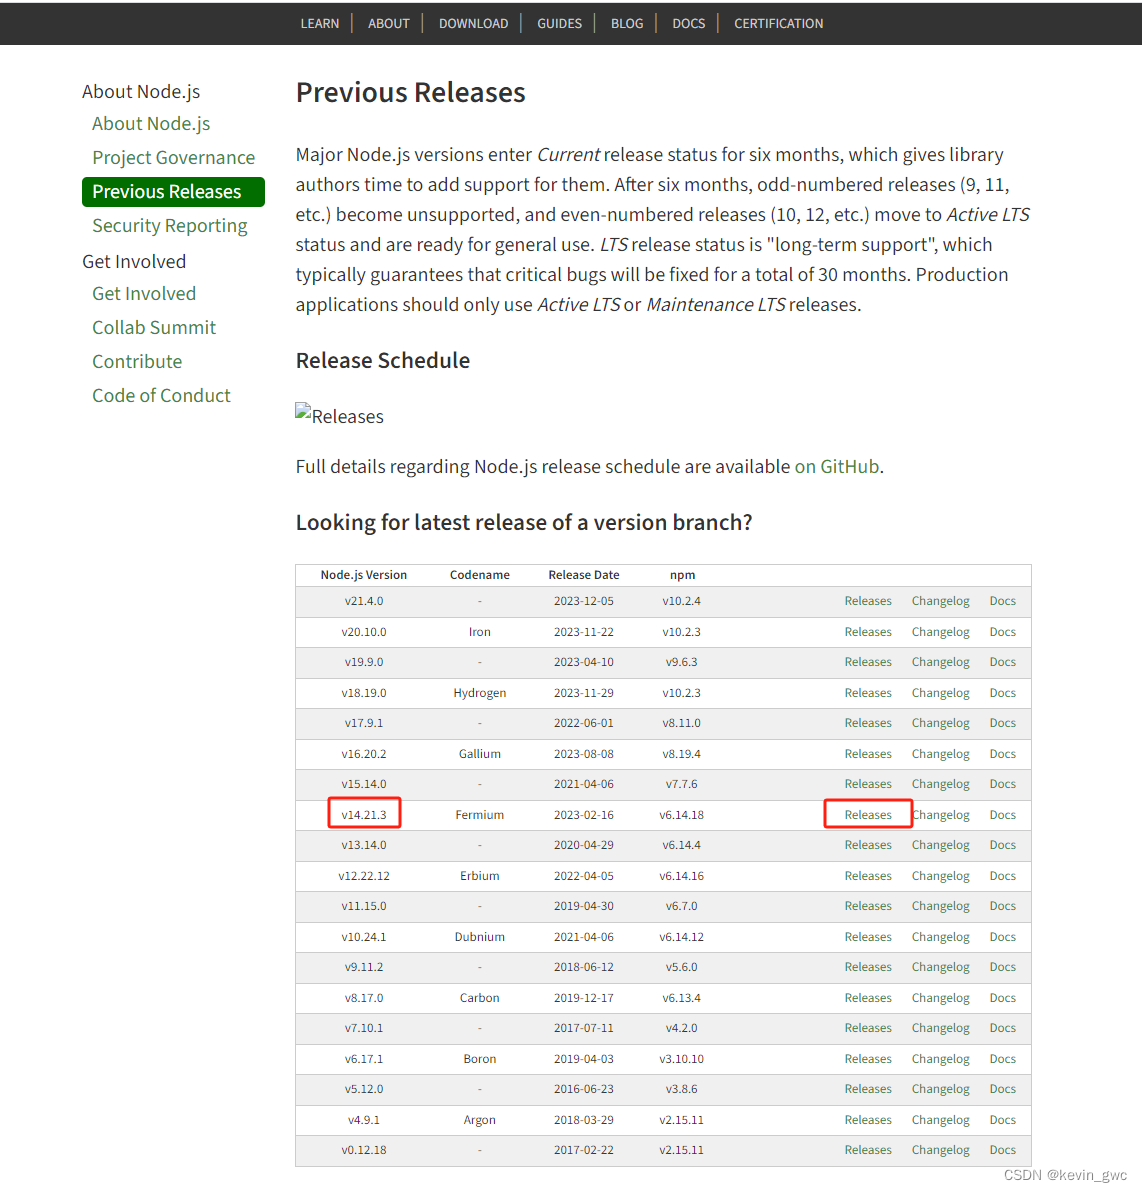Screen dimensions: 1142x1192
Task: Open Changelog for v21.4.0
Action: [x=941, y=601]
